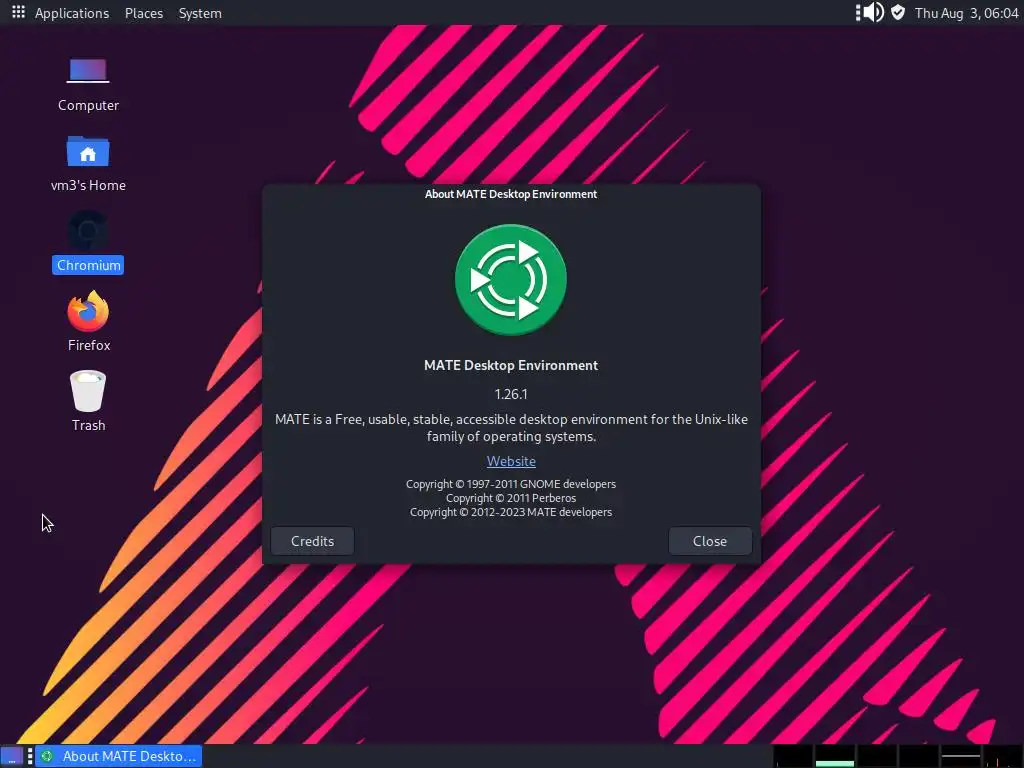Click the Close button in the About dialog

(710, 541)
